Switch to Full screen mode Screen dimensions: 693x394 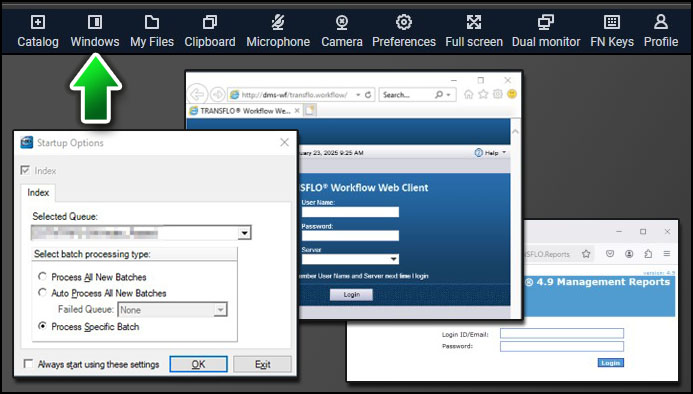(x=474, y=31)
